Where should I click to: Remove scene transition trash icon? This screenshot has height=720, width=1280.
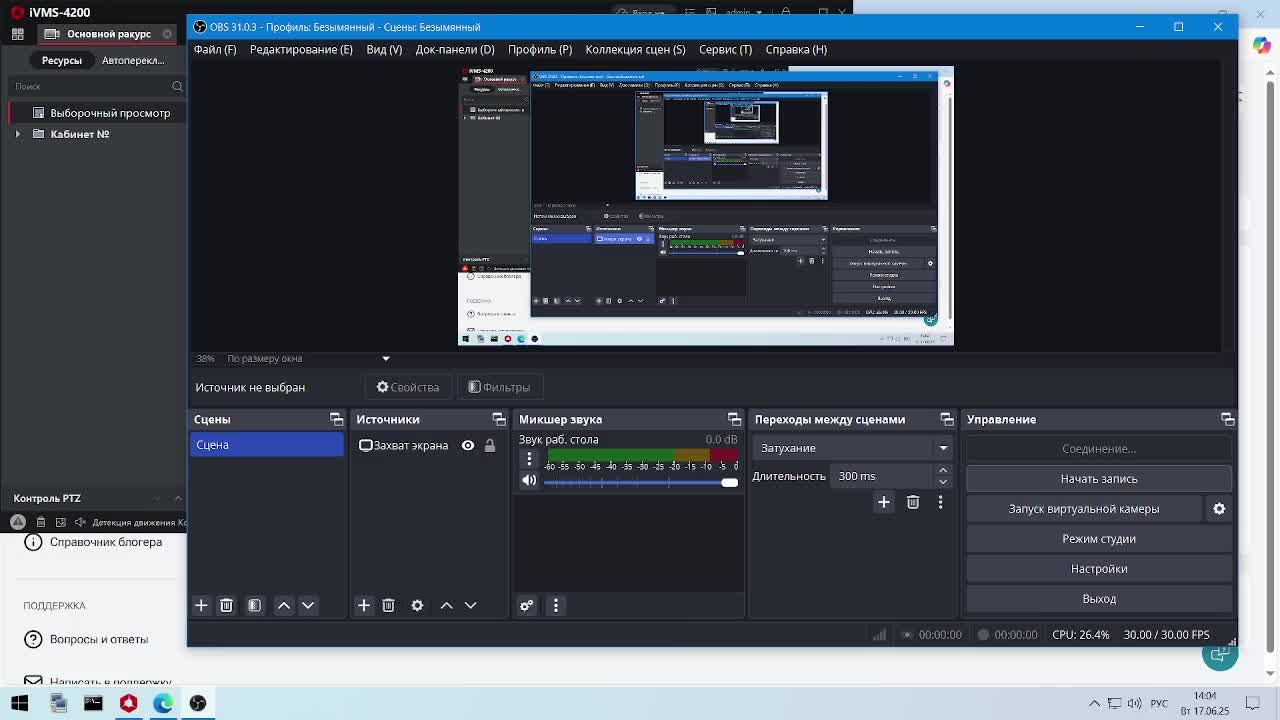point(913,502)
